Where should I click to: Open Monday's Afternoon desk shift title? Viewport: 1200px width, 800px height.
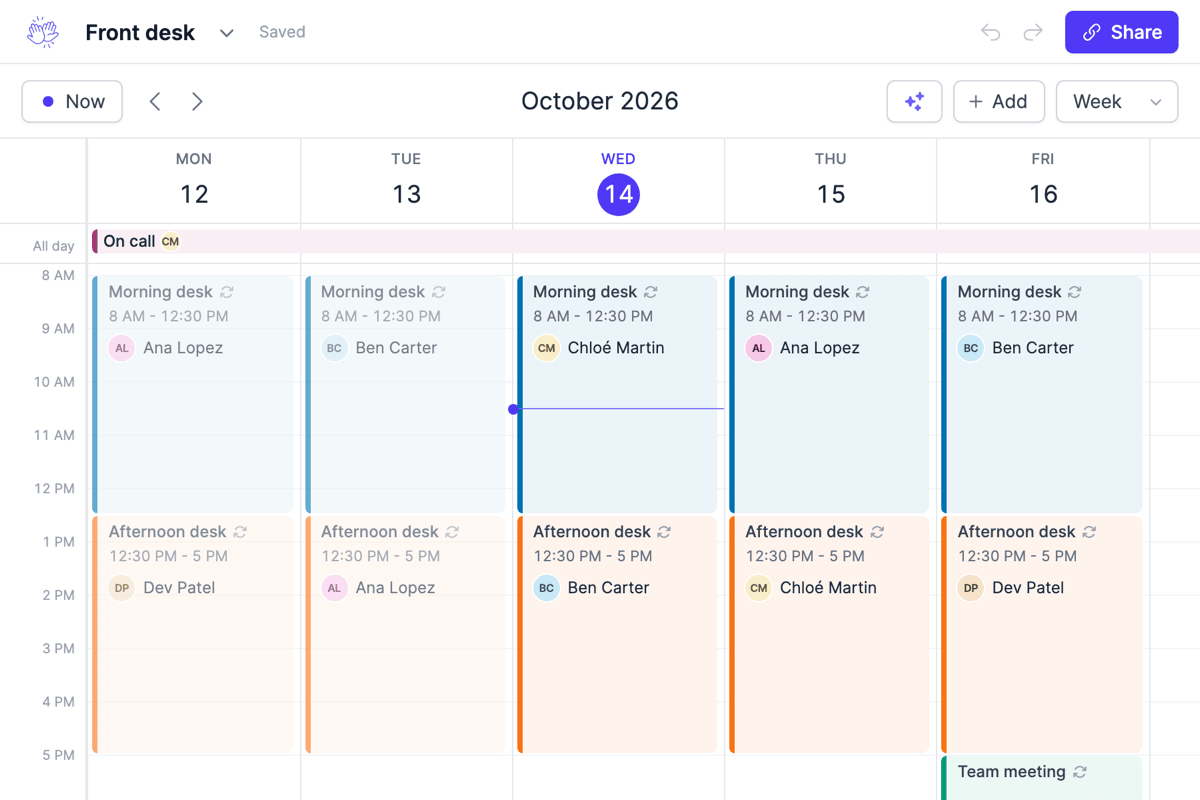tap(168, 532)
